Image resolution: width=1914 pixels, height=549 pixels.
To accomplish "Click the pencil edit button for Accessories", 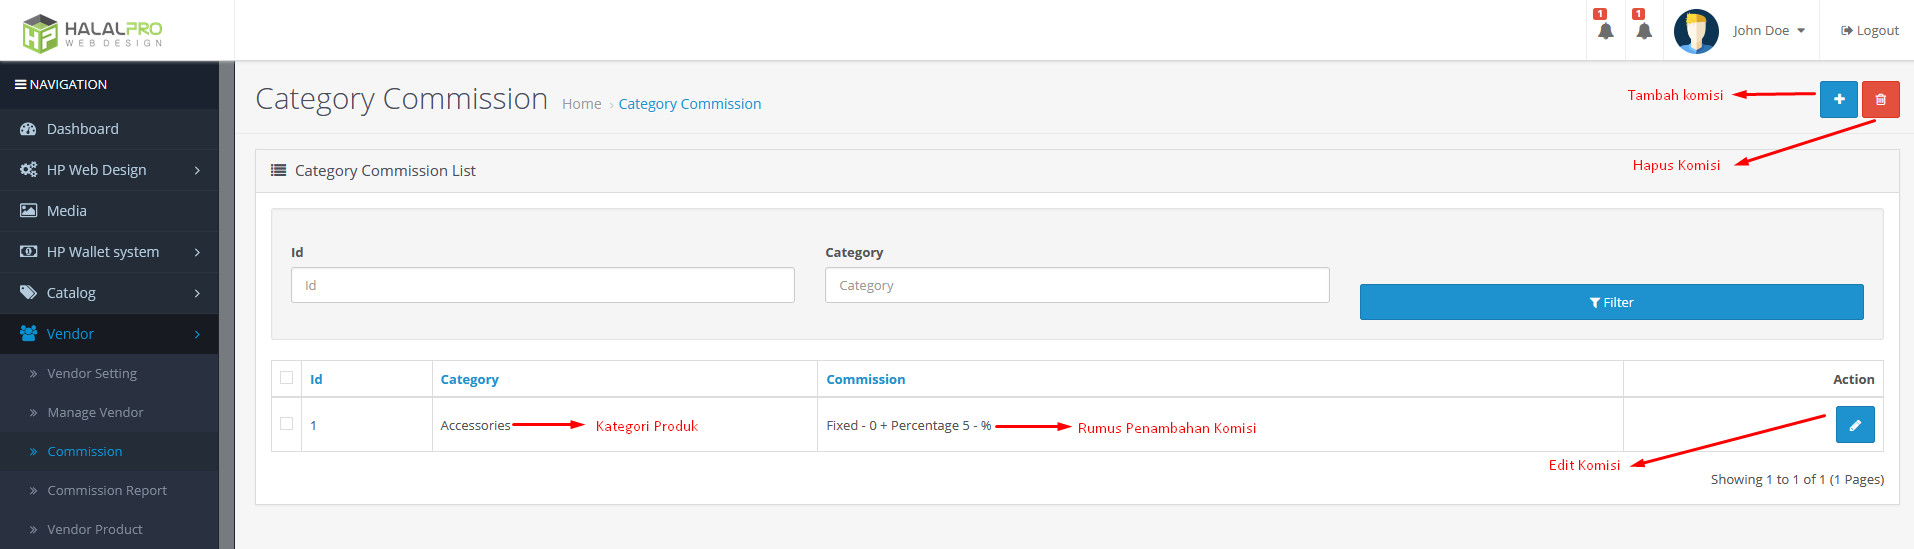I will click(x=1854, y=425).
